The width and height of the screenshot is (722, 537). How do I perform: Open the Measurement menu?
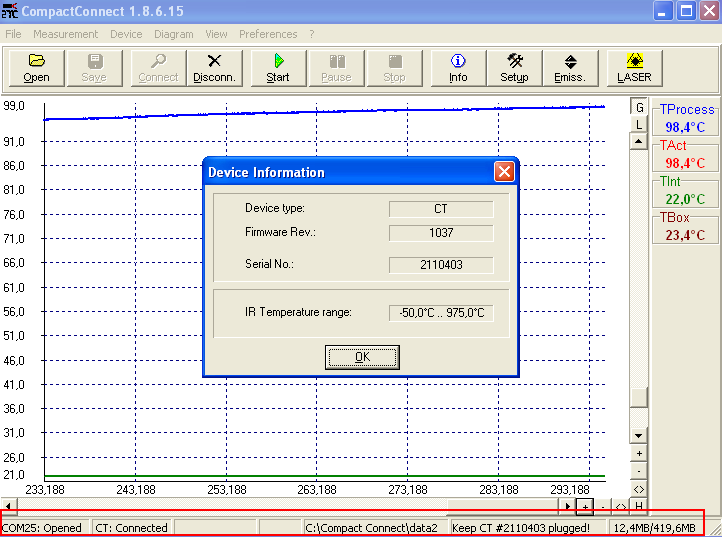65,34
